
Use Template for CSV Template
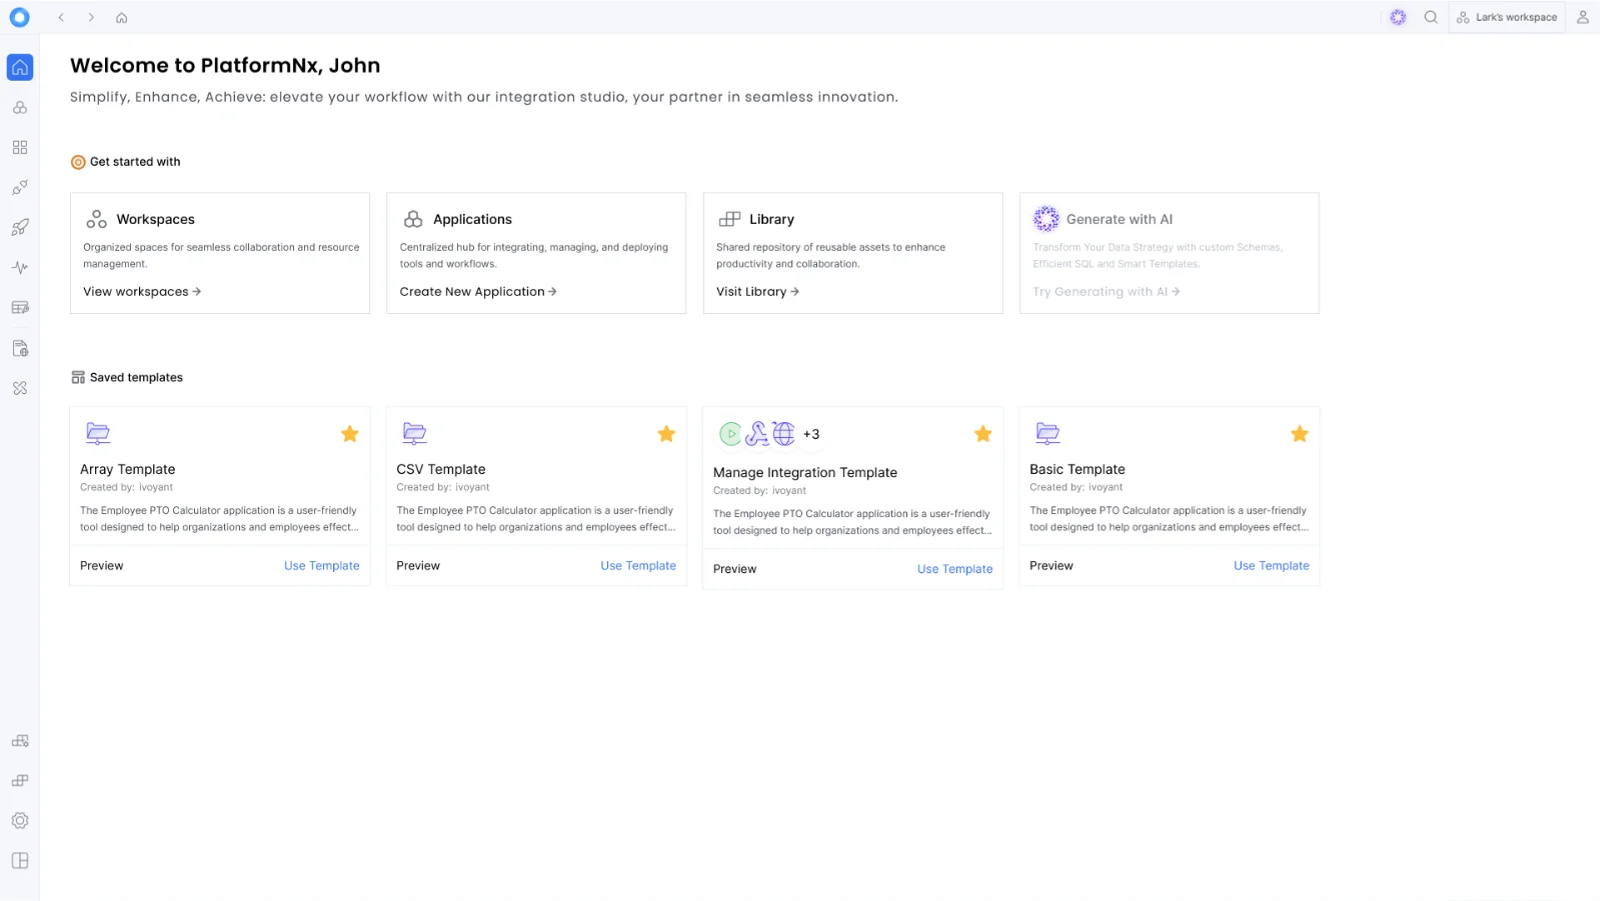pyautogui.click(x=638, y=566)
